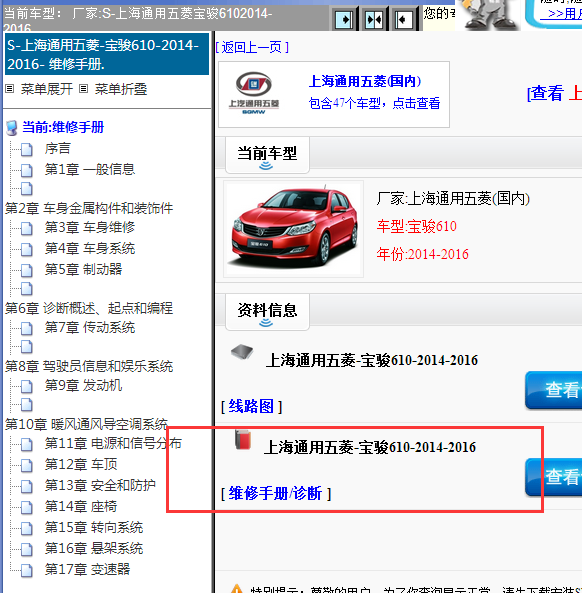Click the computer icon beside 当前:维修手册
This screenshot has height=593, width=582.
(x=12, y=128)
